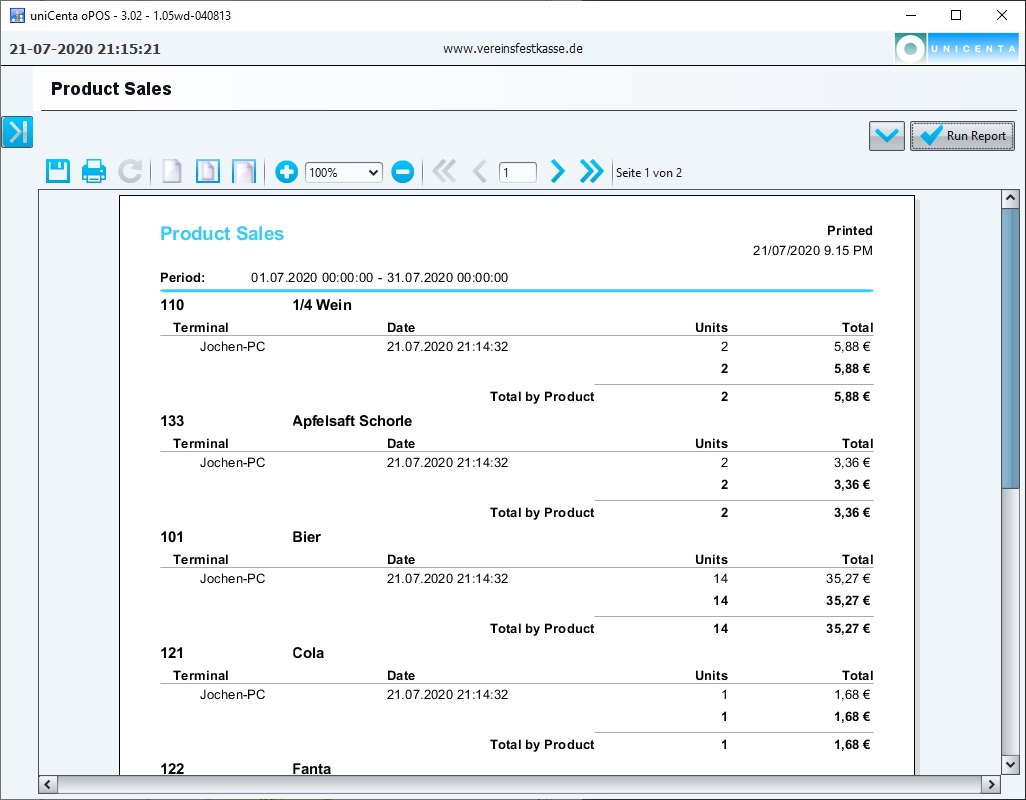This screenshot has height=800, width=1026.
Task: Click the Run Report button
Action: click(962, 136)
